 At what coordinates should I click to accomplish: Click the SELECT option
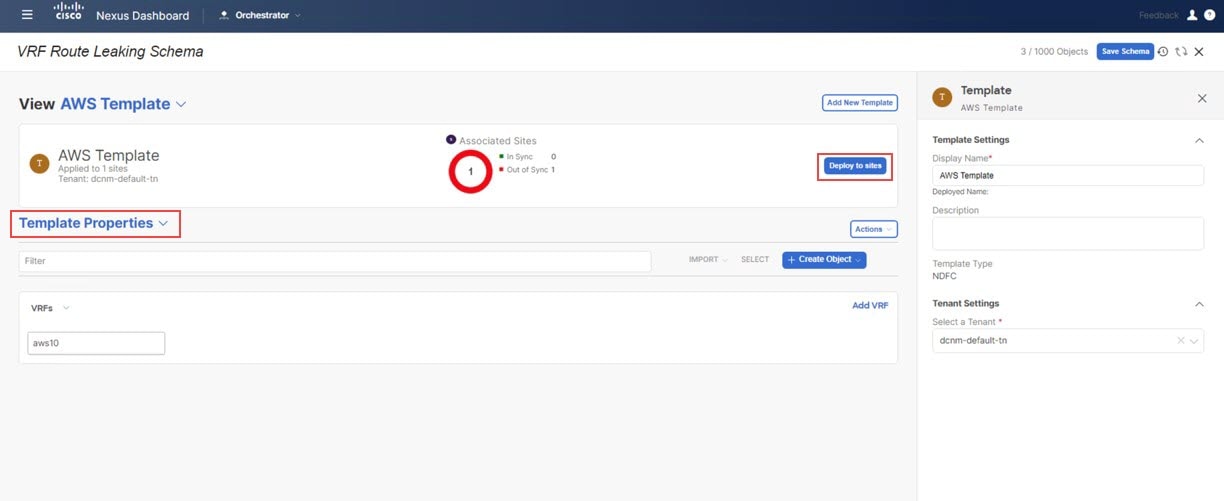[x=755, y=259]
